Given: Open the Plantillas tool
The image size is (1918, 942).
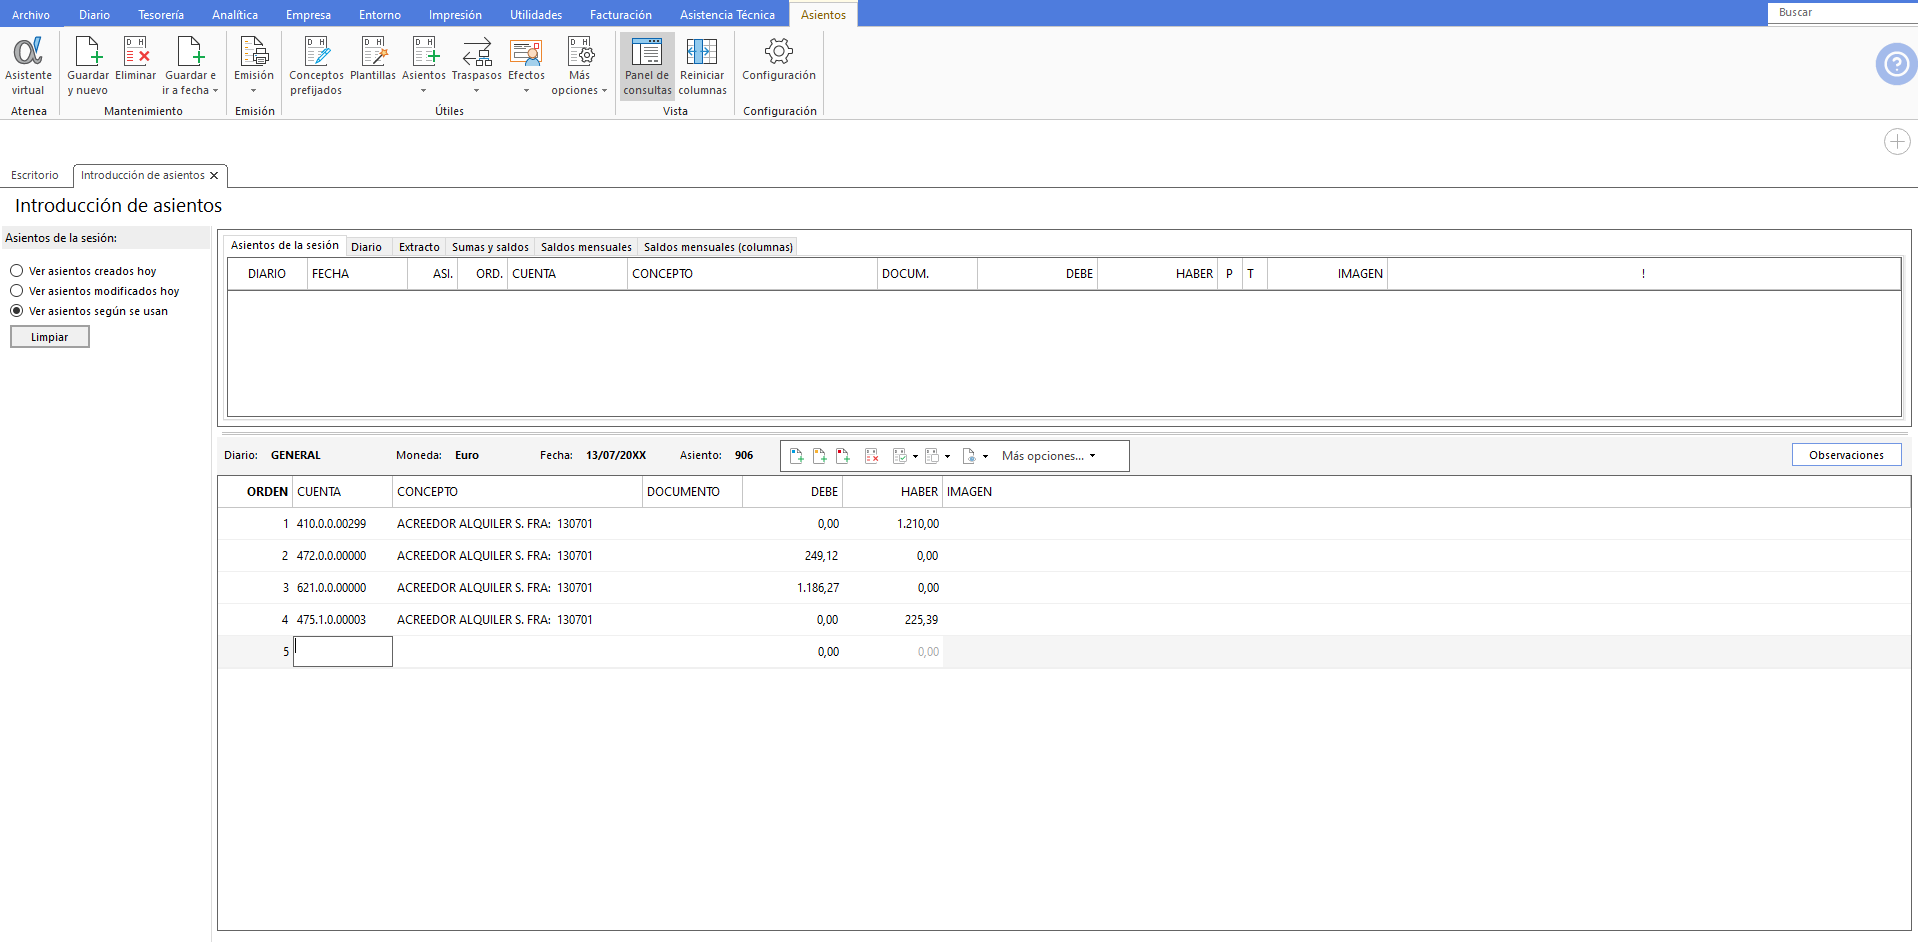Looking at the screenshot, I should coord(373,59).
